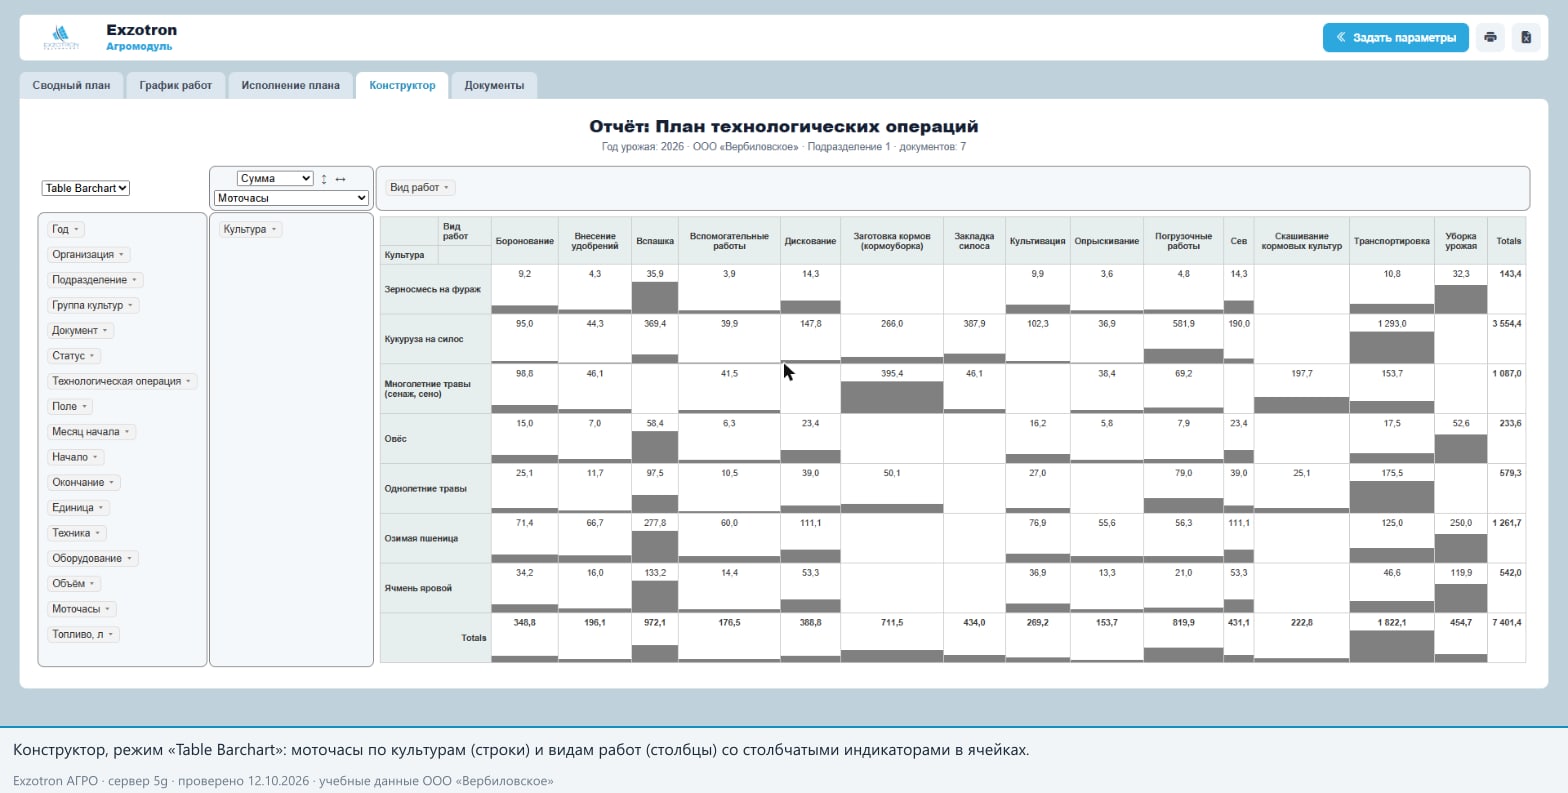This screenshot has height=793, width=1568.
Task: Open the Моточасы value dropdown
Action: [x=292, y=198]
